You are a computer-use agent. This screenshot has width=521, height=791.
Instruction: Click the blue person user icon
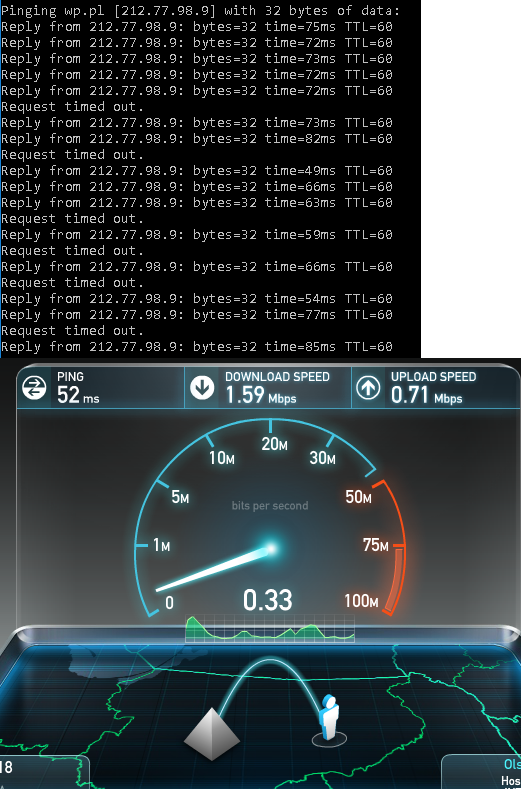[329, 719]
